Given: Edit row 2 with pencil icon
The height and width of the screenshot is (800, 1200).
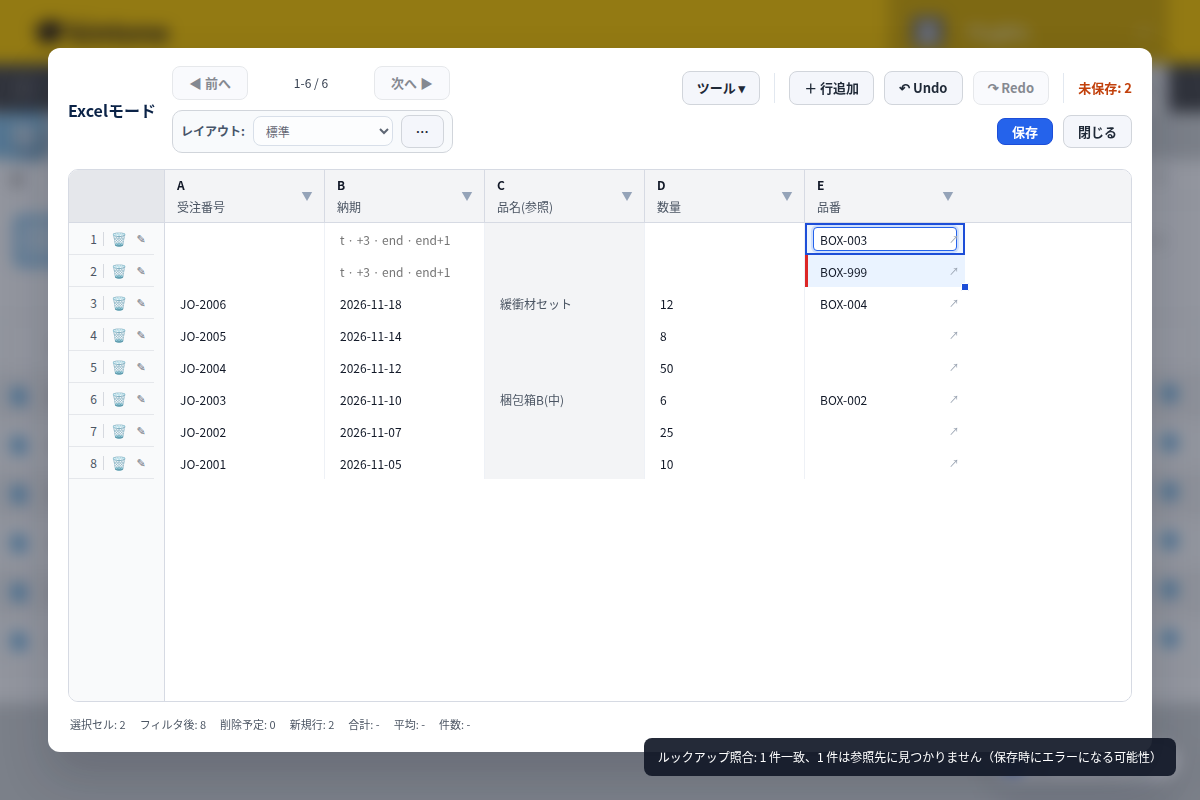Looking at the screenshot, I should click(141, 272).
